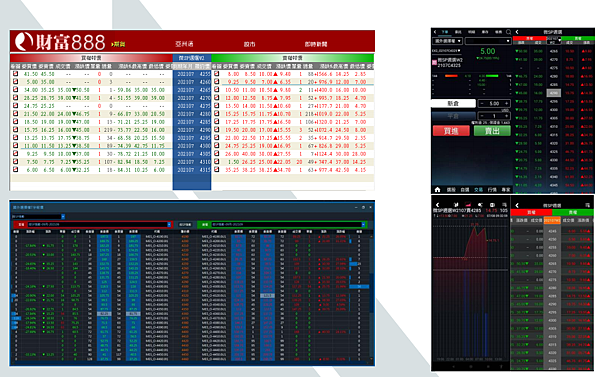The width and height of the screenshot is (600, 377).
Task: Tap the search magnifier in the mobile order screen
Action: [509, 32]
